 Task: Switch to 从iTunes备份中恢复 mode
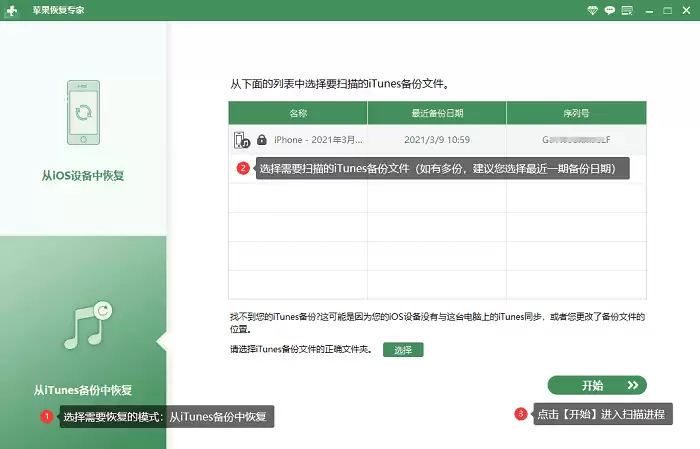point(83,390)
